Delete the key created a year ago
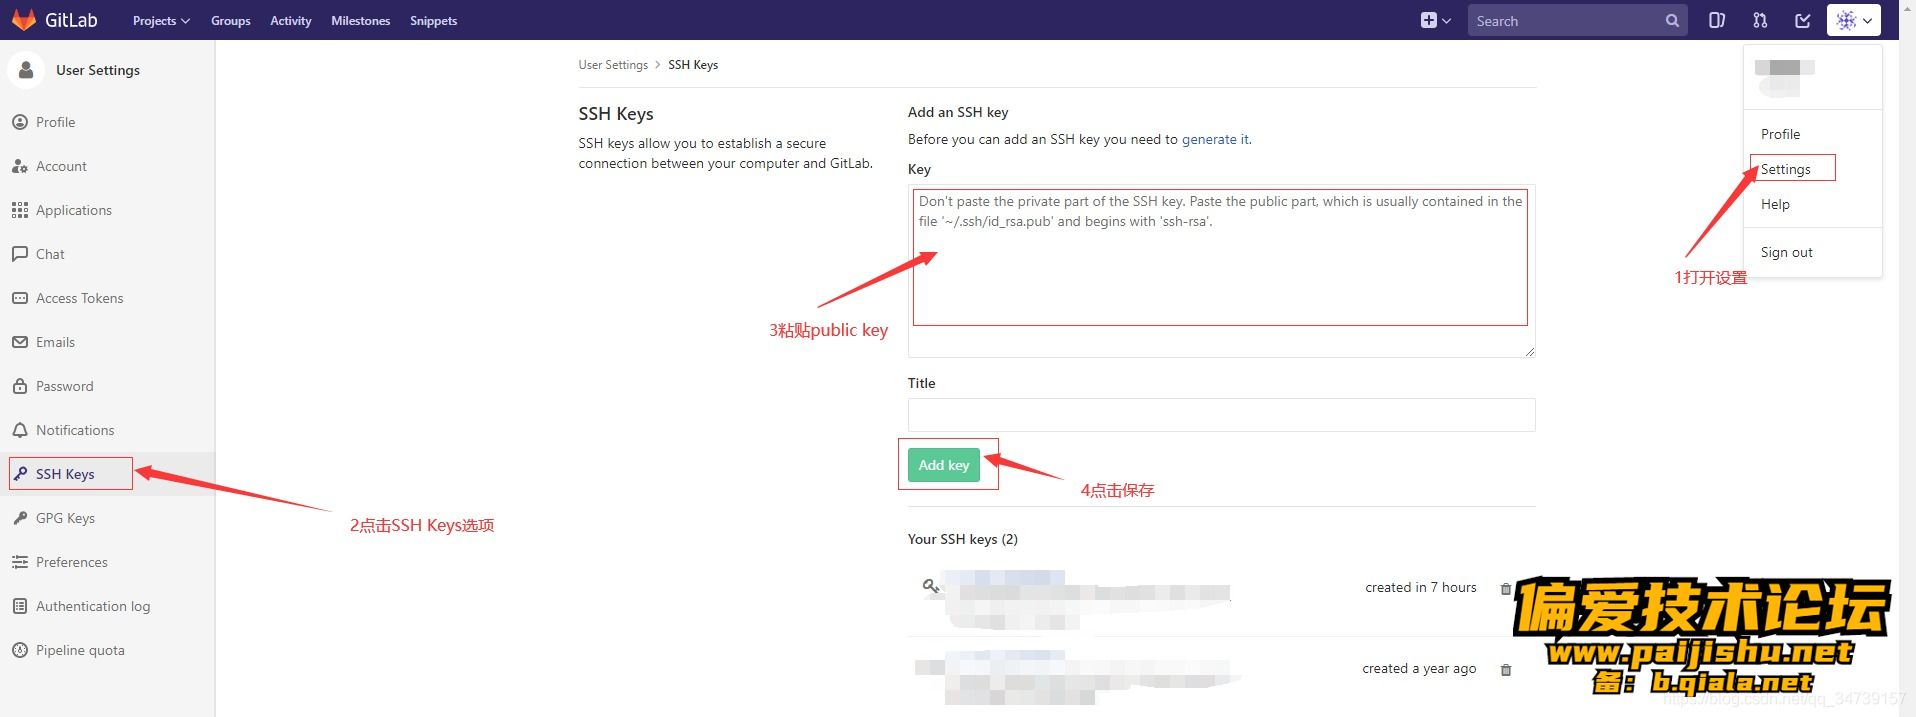 point(1506,669)
